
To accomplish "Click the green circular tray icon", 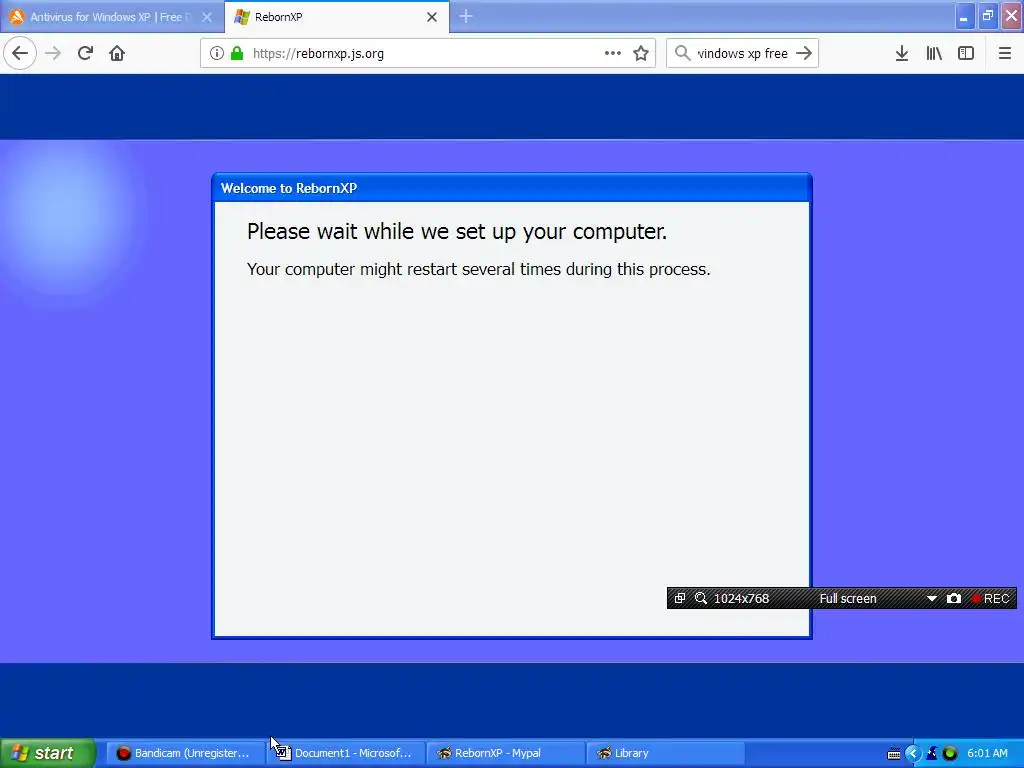I will (950, 753).
